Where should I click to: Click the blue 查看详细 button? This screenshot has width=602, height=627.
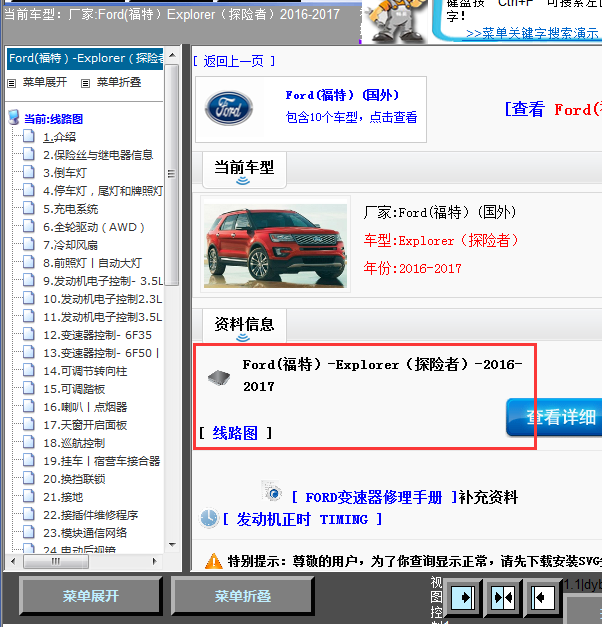coord(554,417)
